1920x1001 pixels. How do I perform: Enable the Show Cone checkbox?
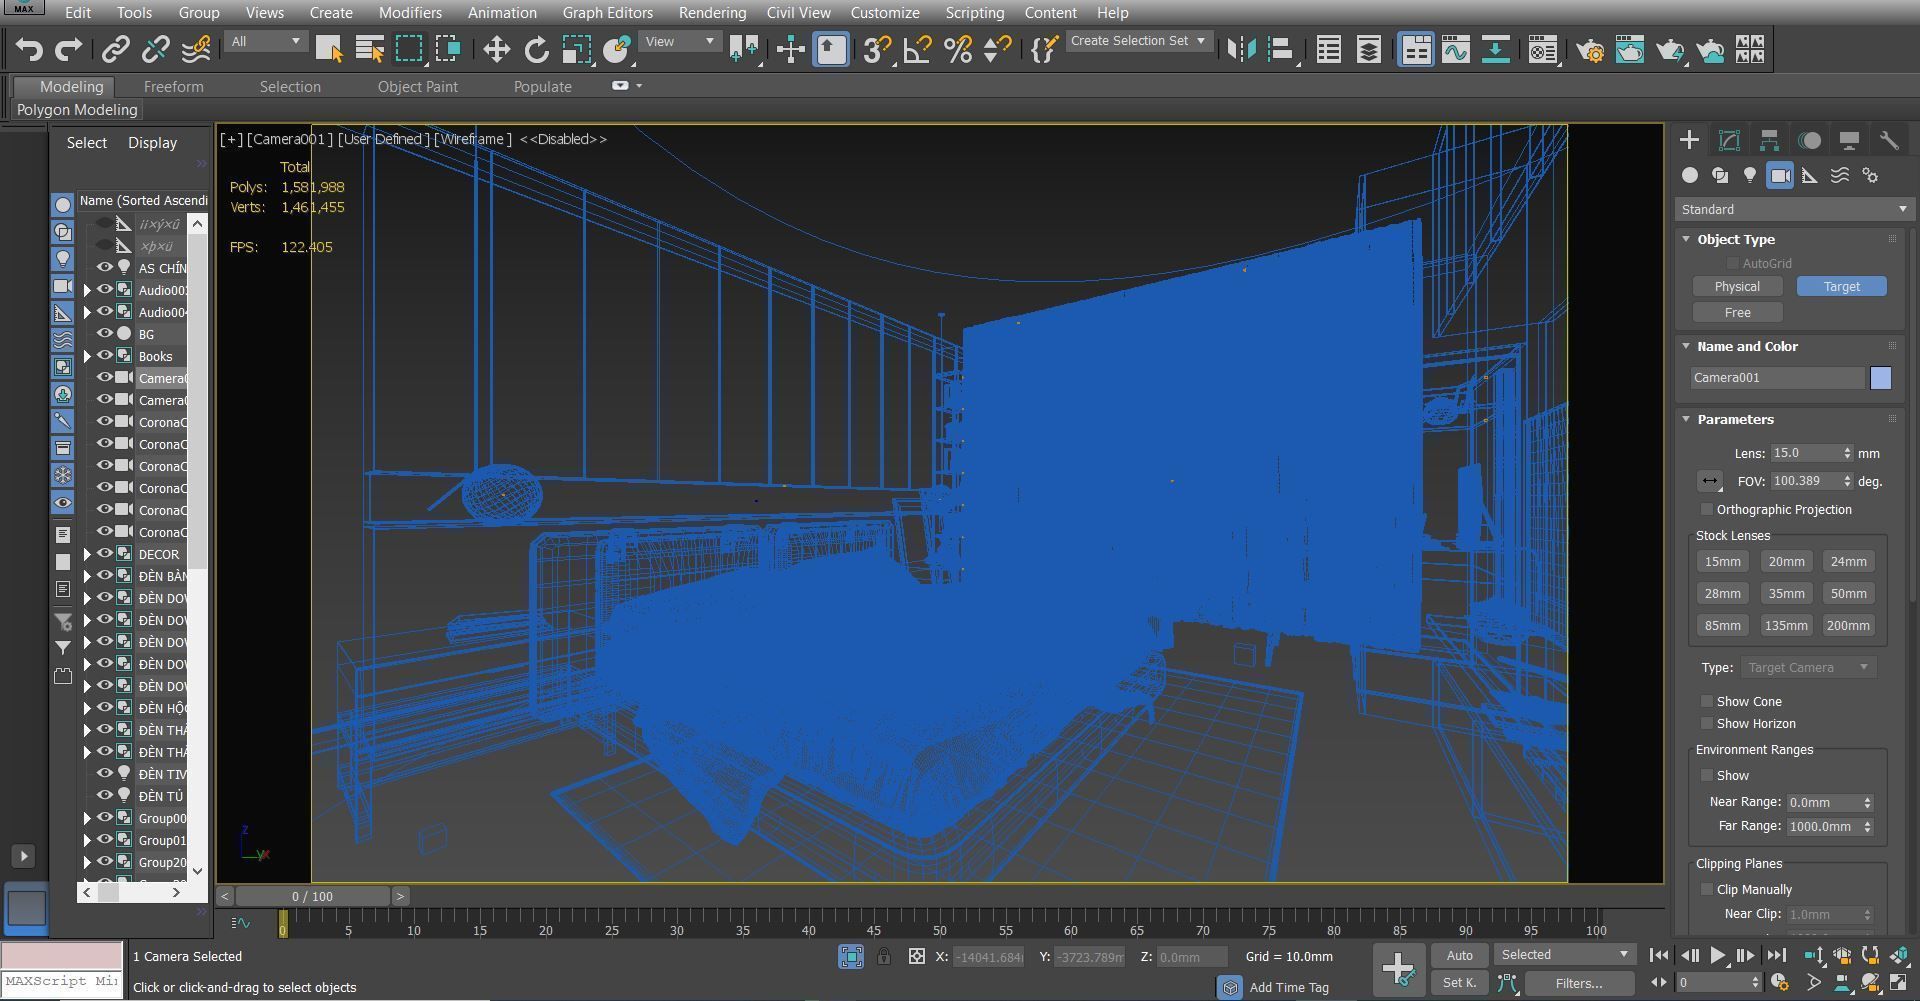click(x=1707, y=702)
